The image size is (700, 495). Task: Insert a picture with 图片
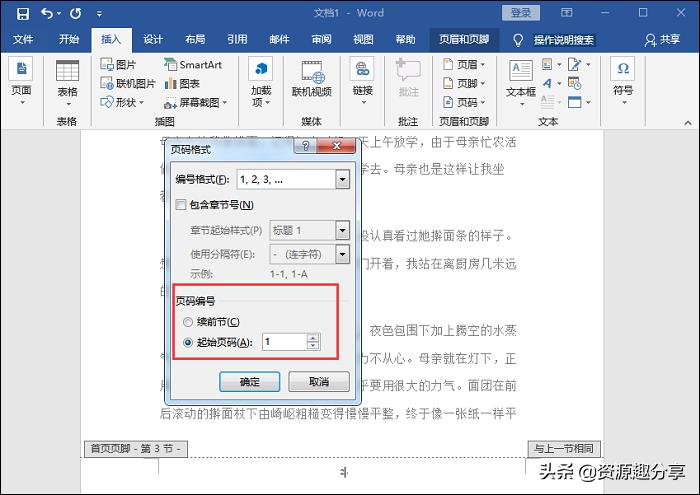118,65
